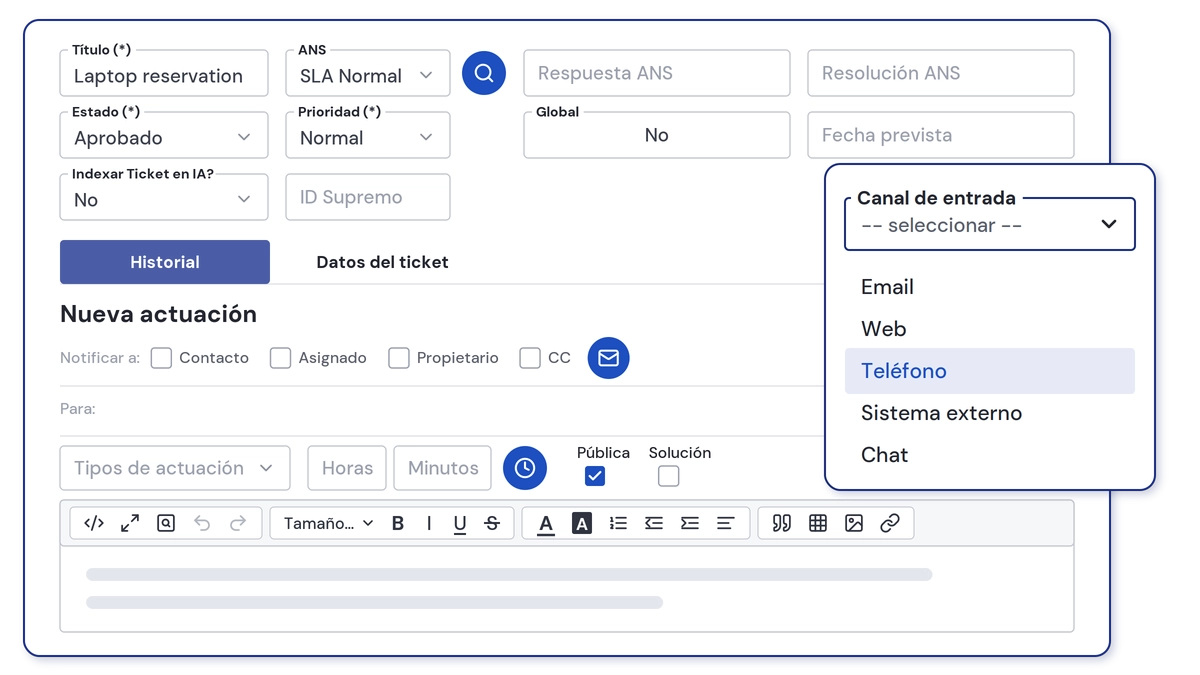Switch to the Datos del ticket tab
The height and width of the screenshot is (675, 1200).
pyautogui.click(x=382, y=262)
